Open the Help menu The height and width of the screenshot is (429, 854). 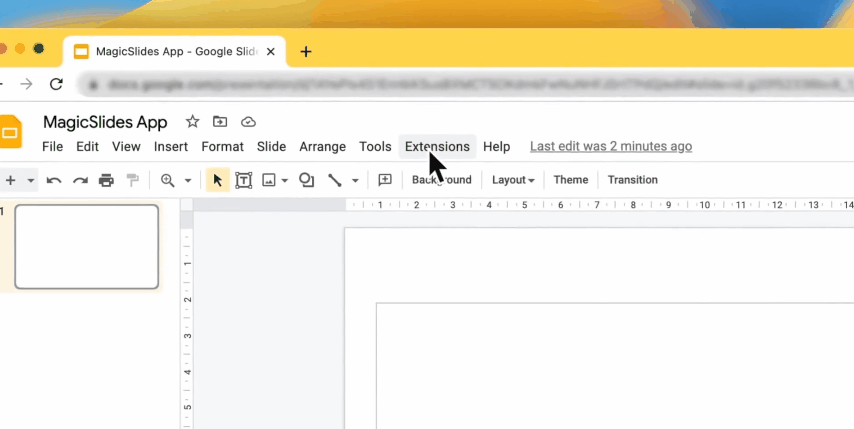pyautogui.click(x=496, y=146)
